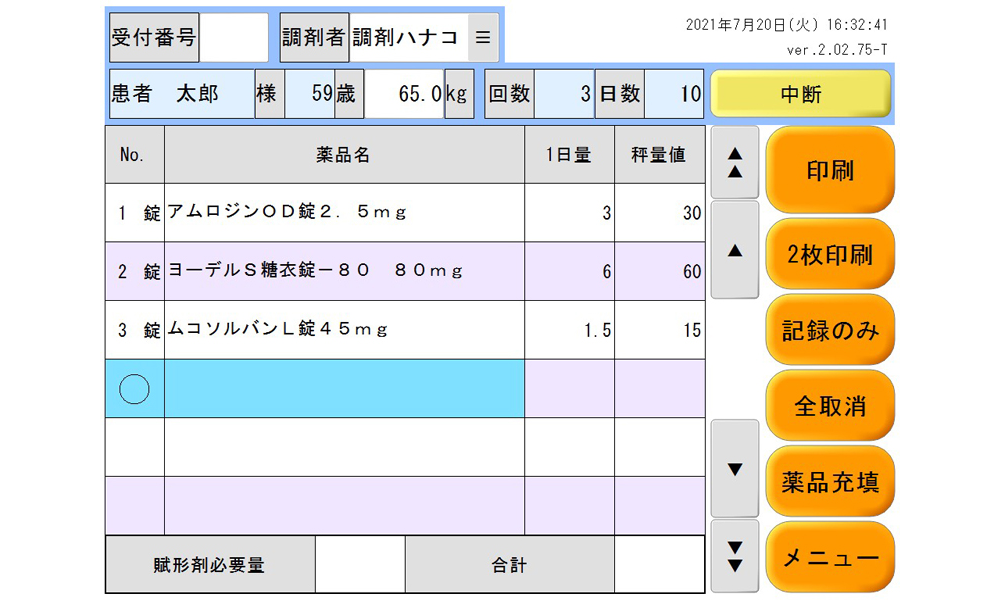Interrupt with the yellow 中断 button
1000x600 pixels.
(801, 94)
